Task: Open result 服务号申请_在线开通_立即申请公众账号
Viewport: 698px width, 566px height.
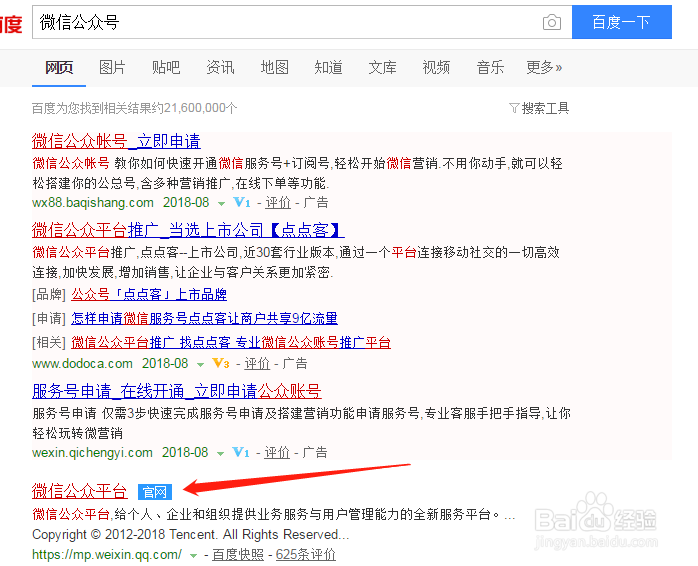Action: point(177,391)
